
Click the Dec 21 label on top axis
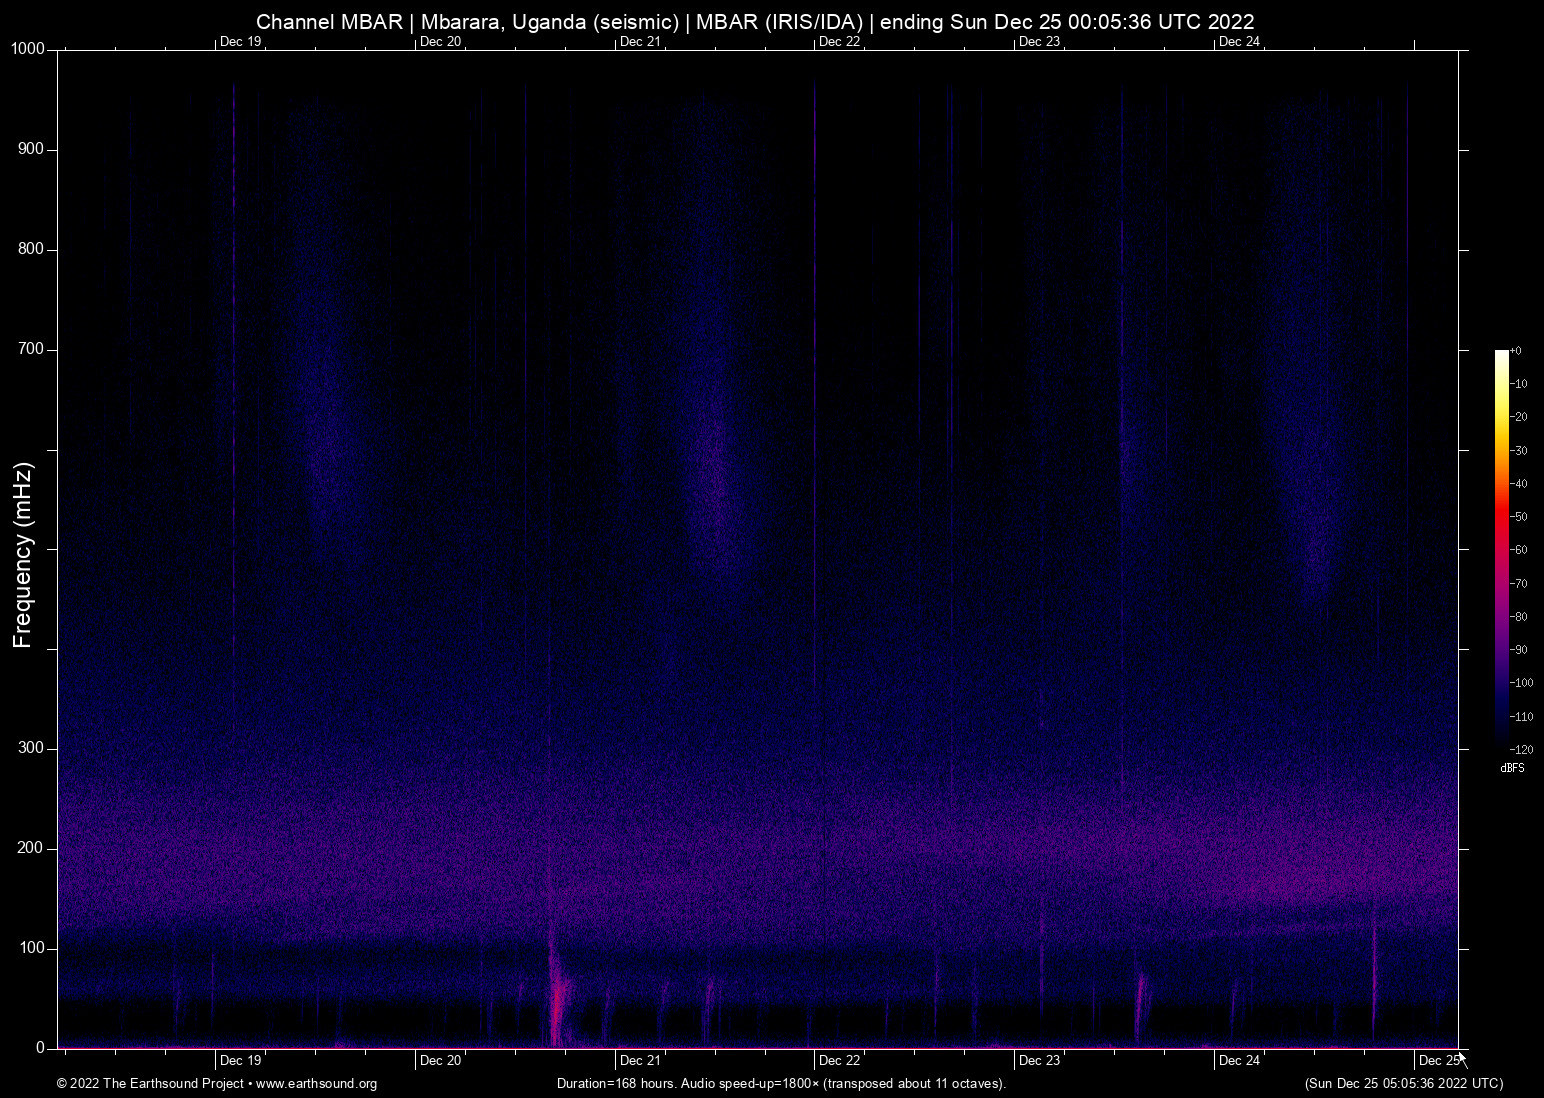click(638, 42)
